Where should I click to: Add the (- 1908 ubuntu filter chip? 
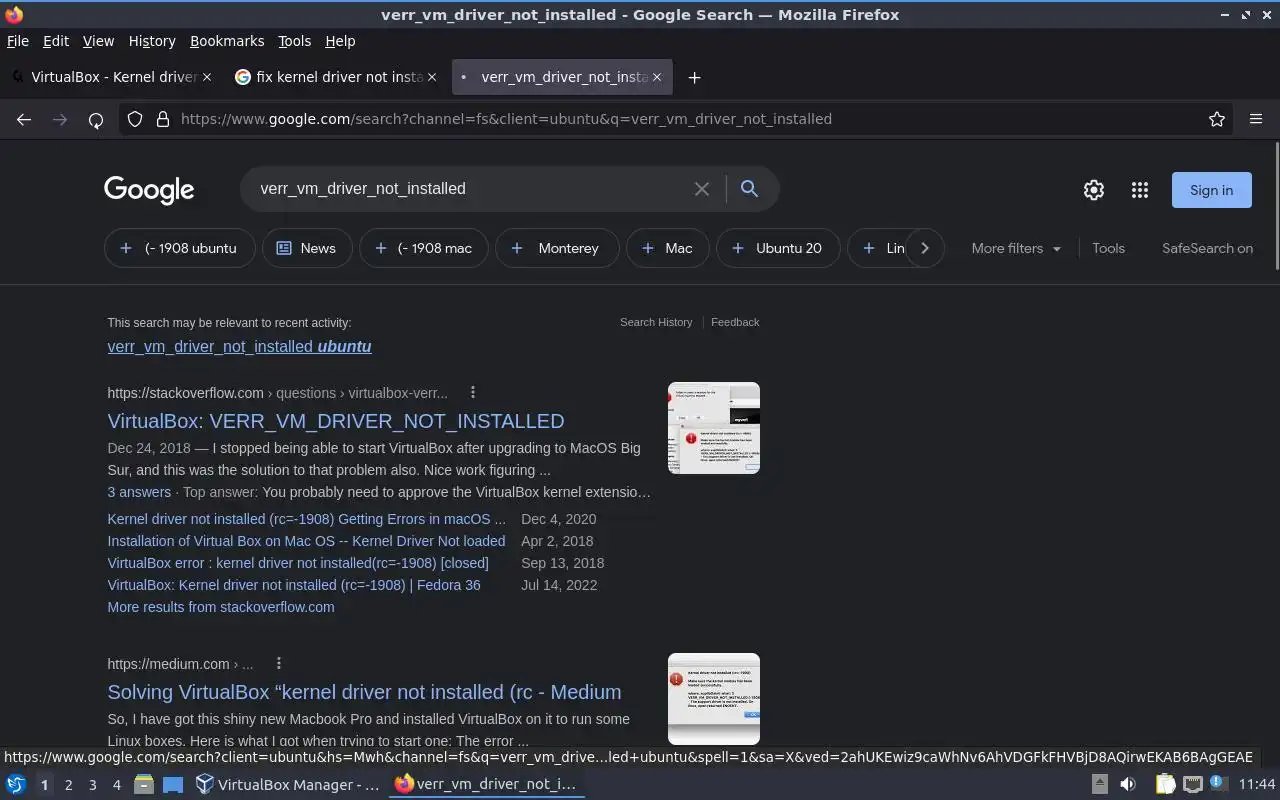[x=179, y=248]
